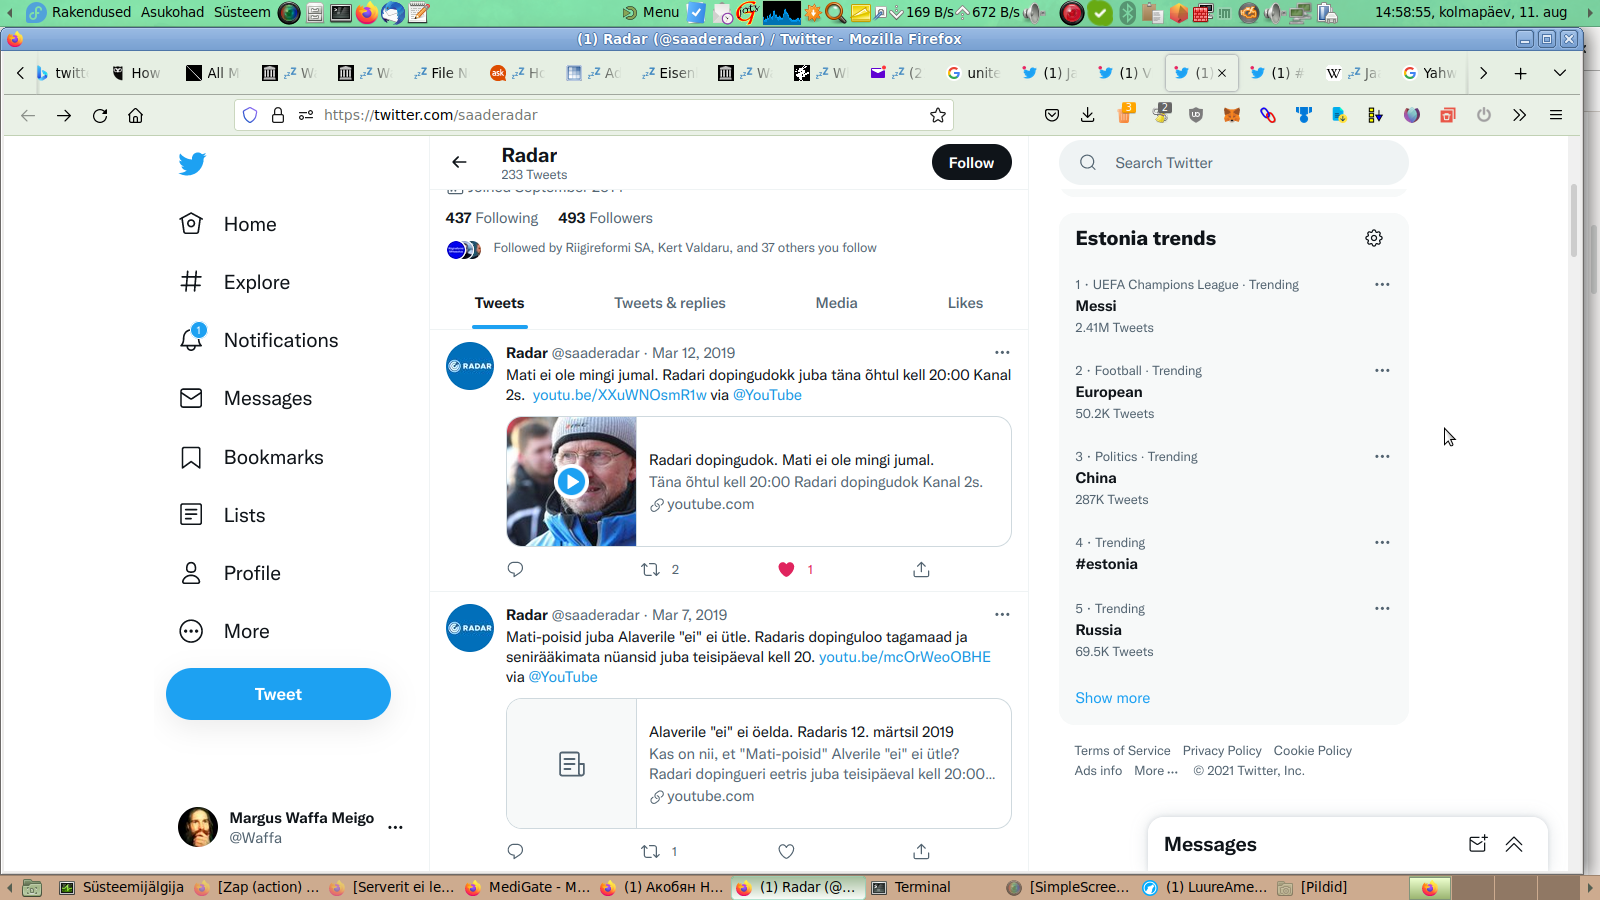Switch to the Tweets tab
The height and width of the screenshot is (900, 1600).
tap(499, 303)
